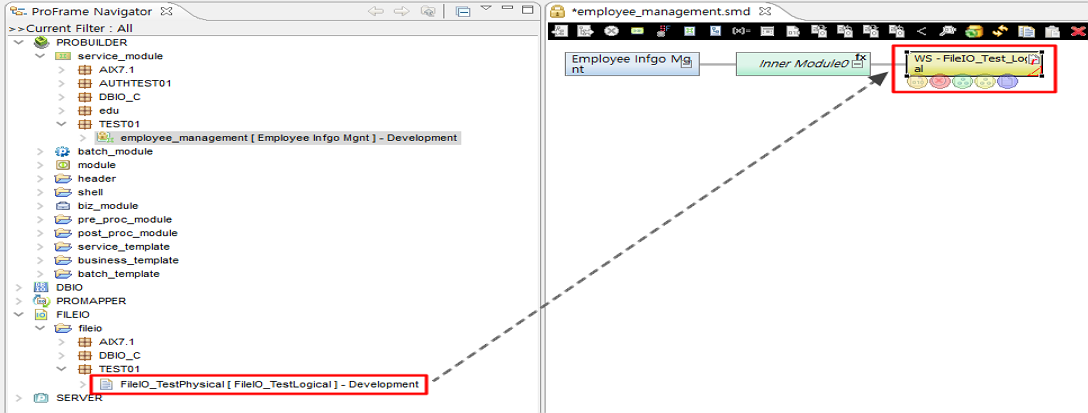The image size is (1088, 413).
Task: Click Collapse All icon in ProFrame Navigator
Action: [463, 12]
